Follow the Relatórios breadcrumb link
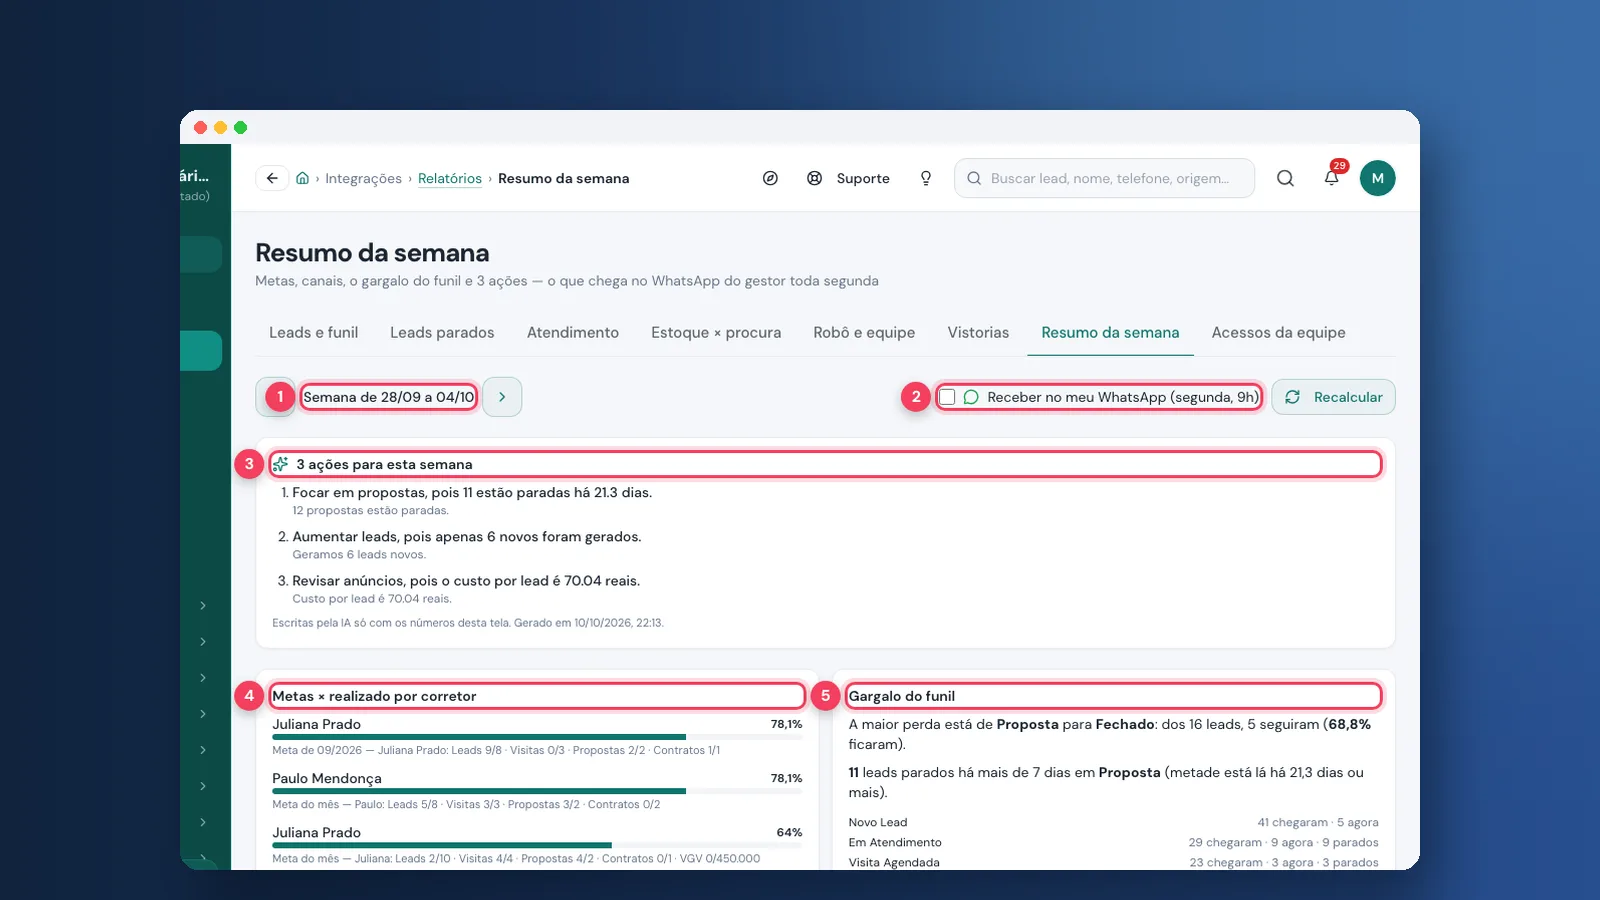Viewport: 1600px width, 900px height. (450, 178)
